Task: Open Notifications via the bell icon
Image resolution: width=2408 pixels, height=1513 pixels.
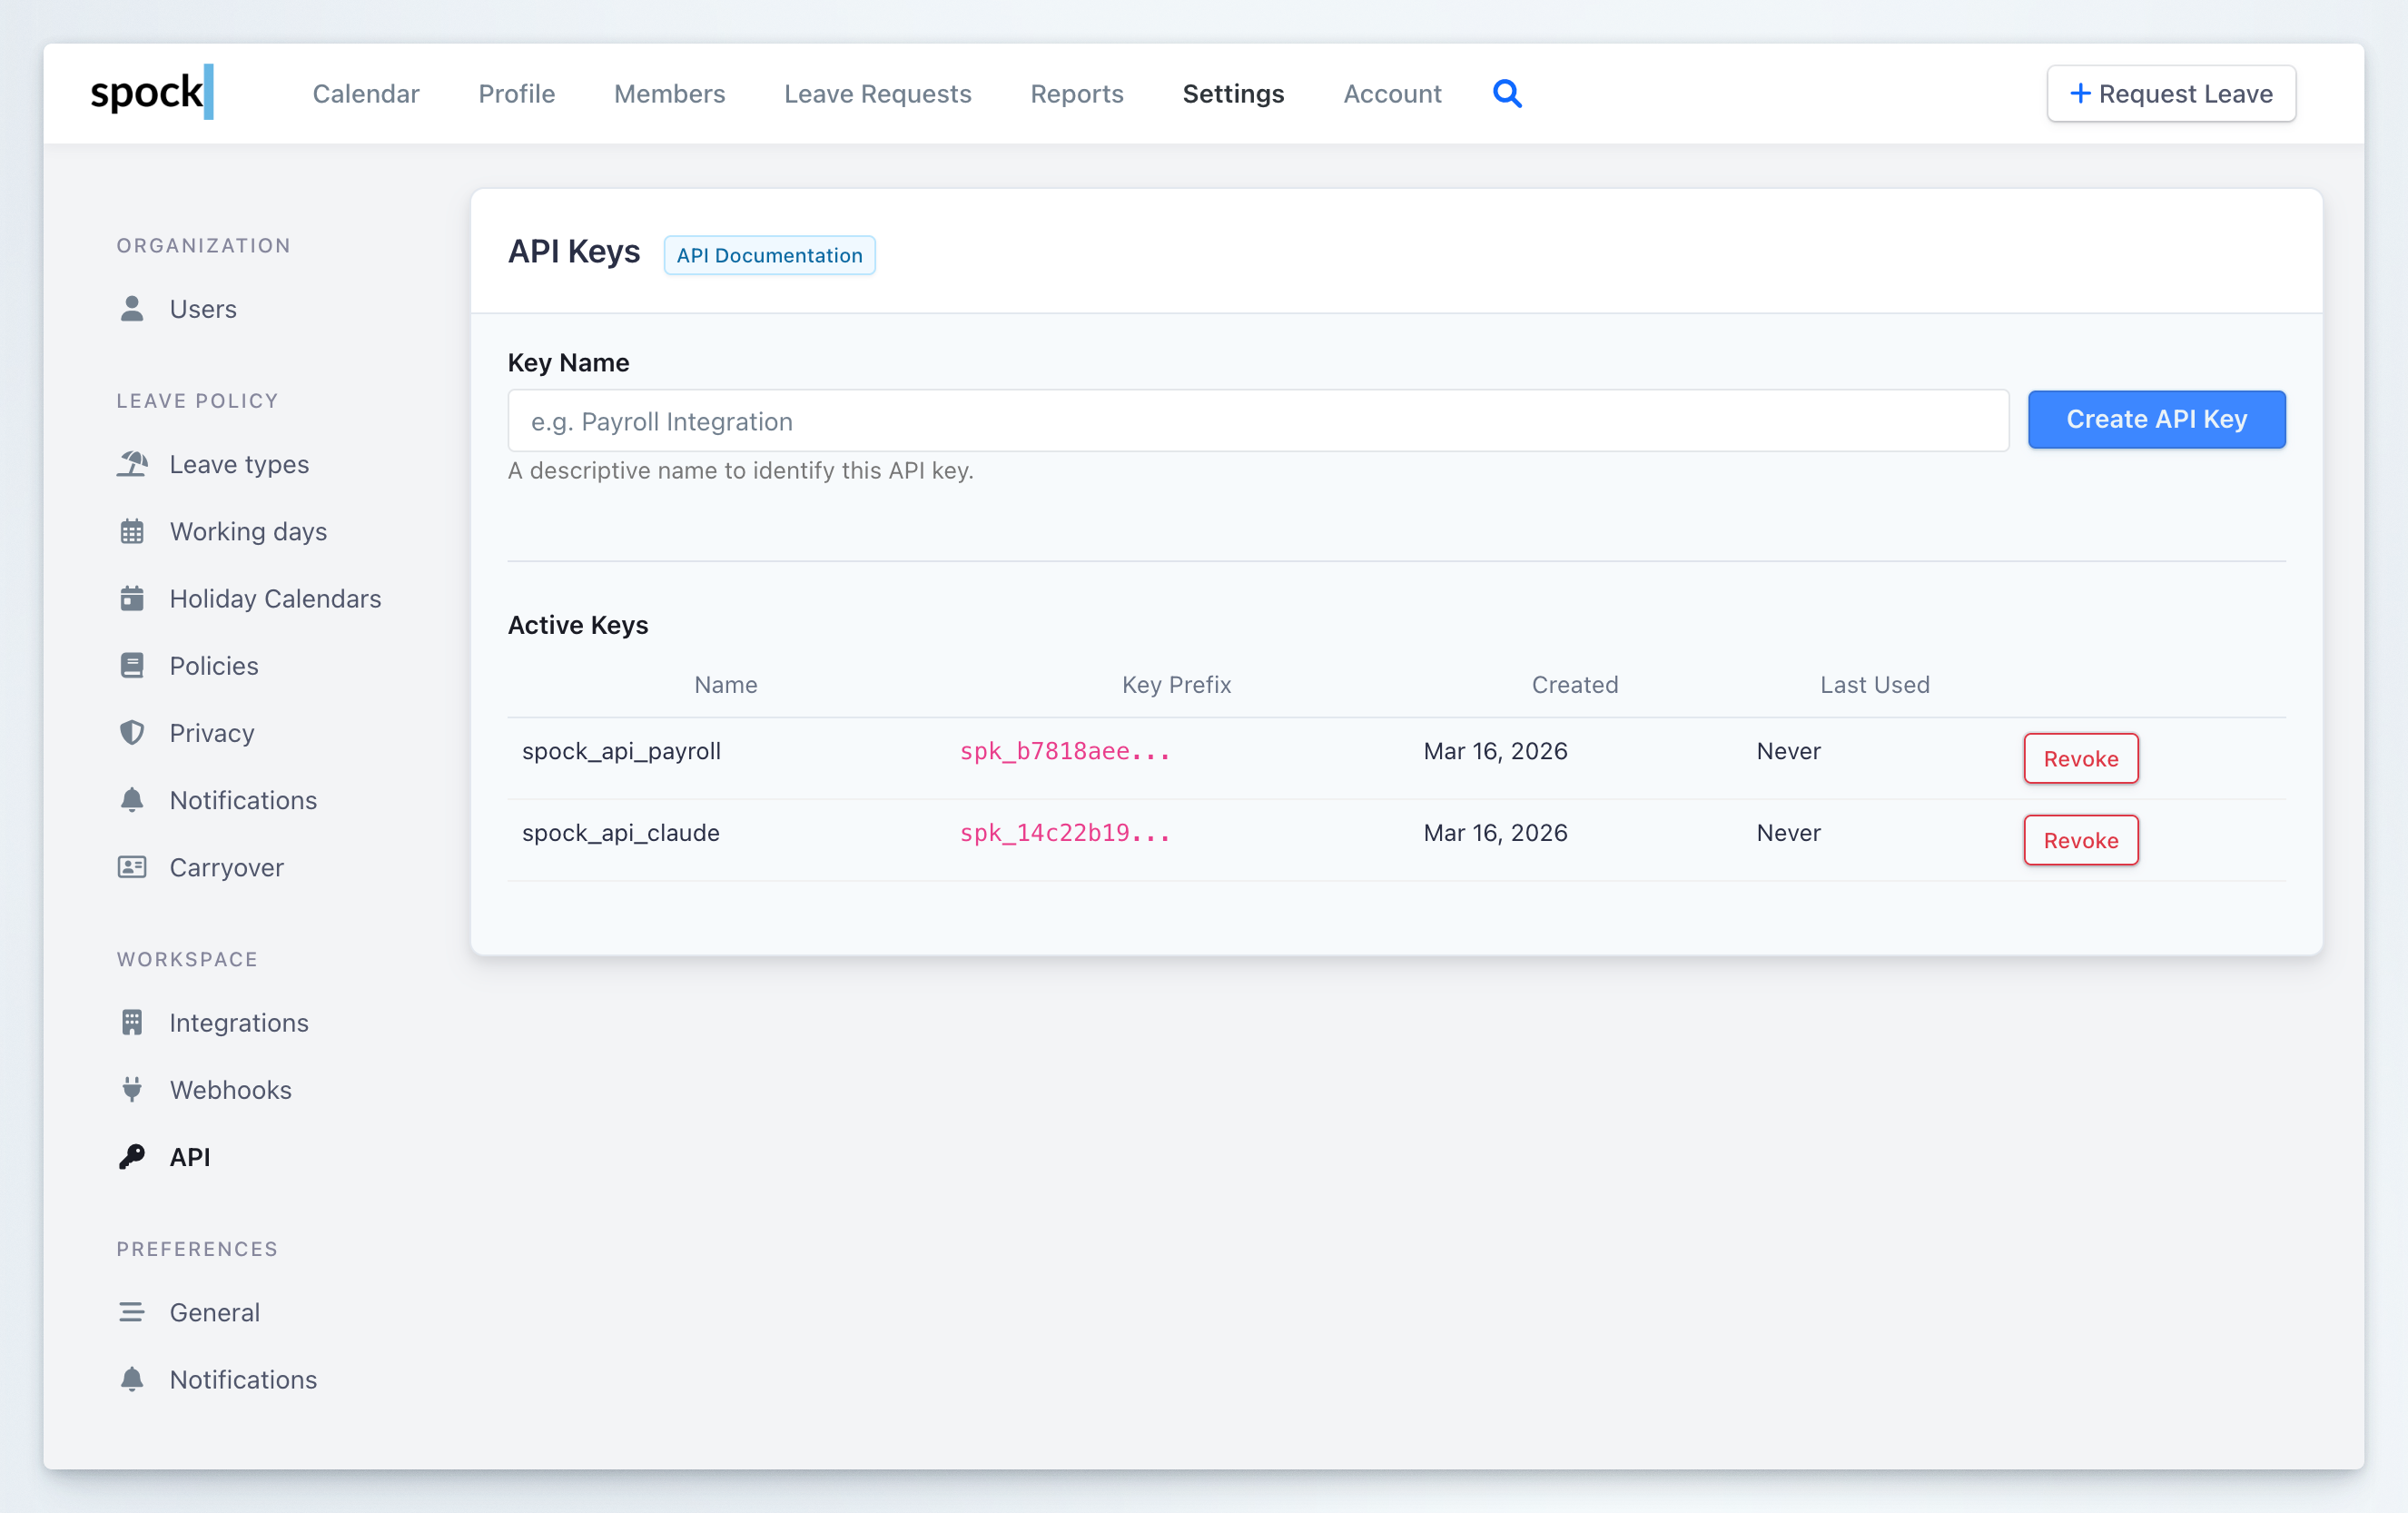Action: point(132,799)
